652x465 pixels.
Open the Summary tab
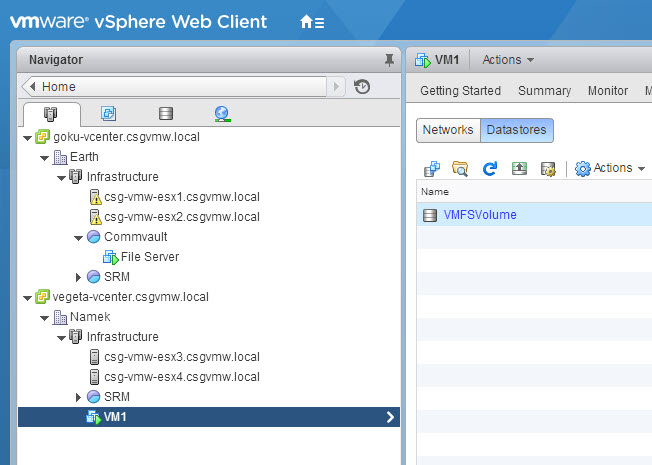(x=544, y=91)
